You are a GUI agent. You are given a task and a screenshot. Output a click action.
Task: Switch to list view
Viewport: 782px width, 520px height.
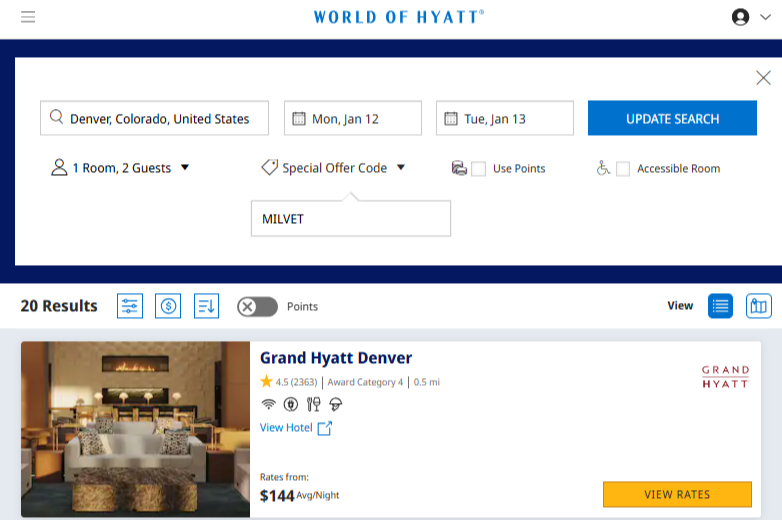tap(720, 306)
